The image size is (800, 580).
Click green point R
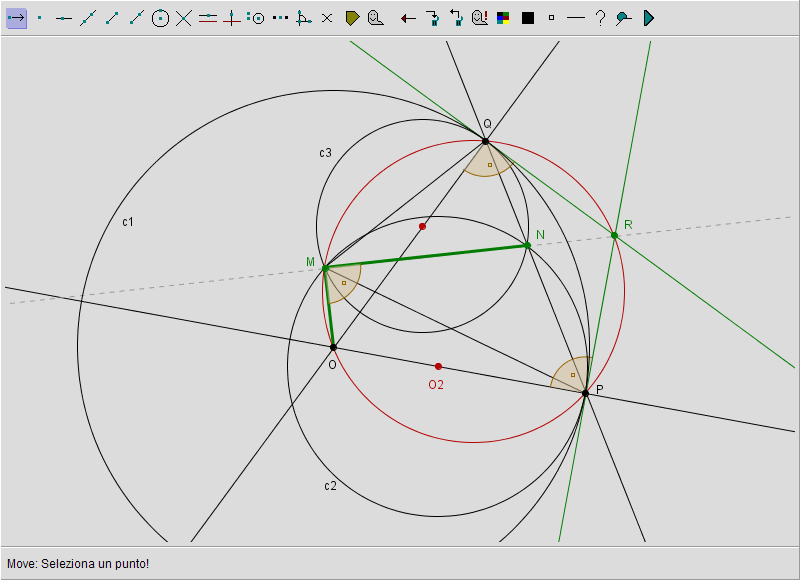click(614, 235)
